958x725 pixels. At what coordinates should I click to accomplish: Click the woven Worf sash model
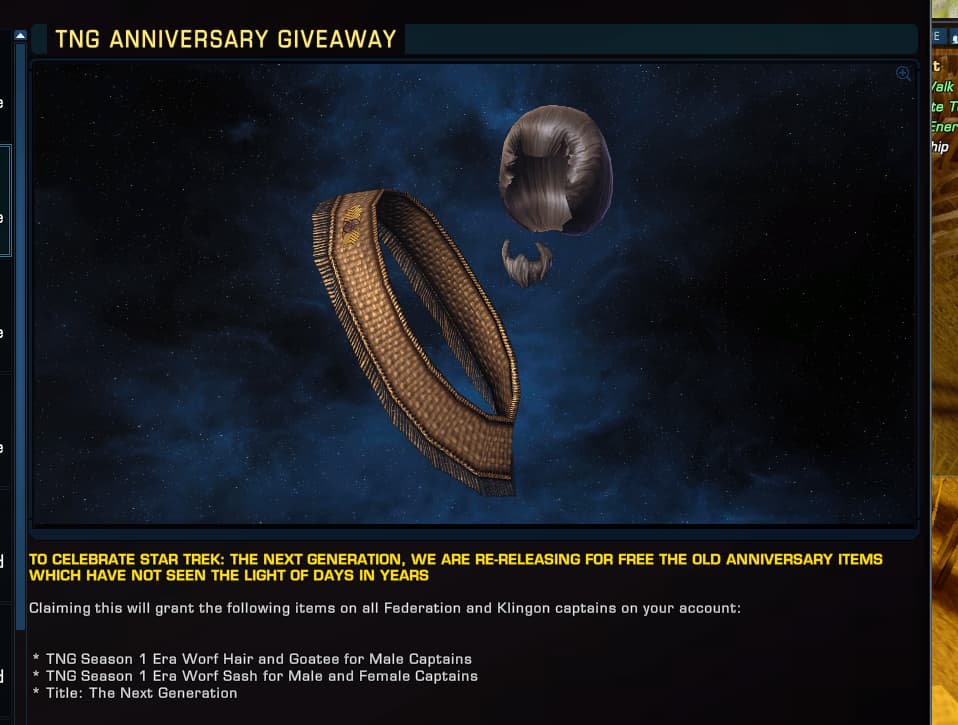point(415,340)
